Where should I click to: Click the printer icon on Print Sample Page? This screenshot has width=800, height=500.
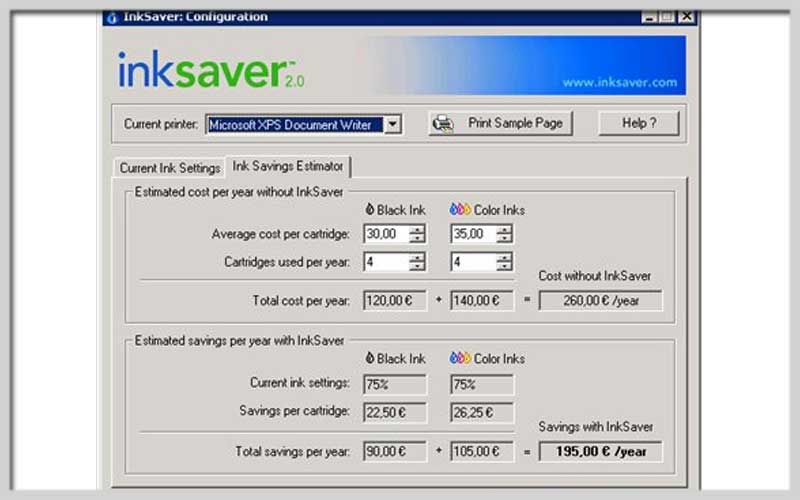pos(443,123)
